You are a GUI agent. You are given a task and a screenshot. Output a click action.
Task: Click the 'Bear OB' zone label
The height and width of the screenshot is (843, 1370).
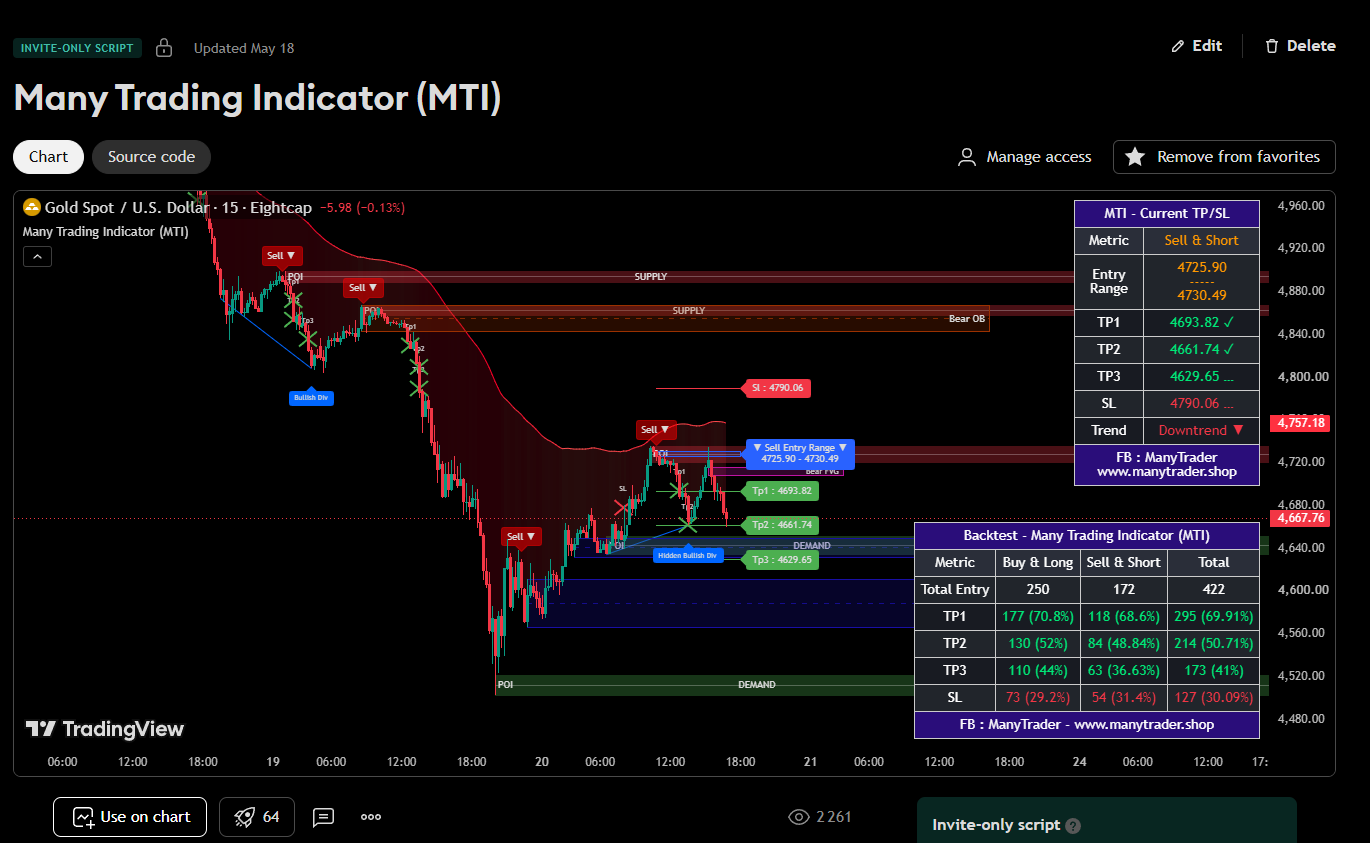coord(966,319)
